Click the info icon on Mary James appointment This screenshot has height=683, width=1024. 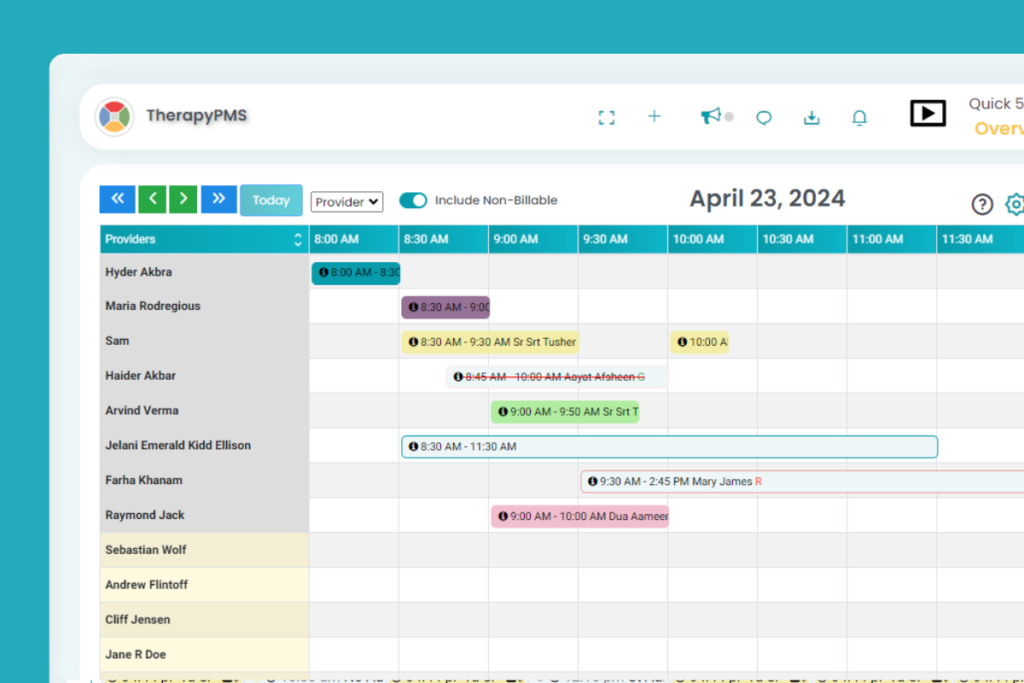point(592,481)
